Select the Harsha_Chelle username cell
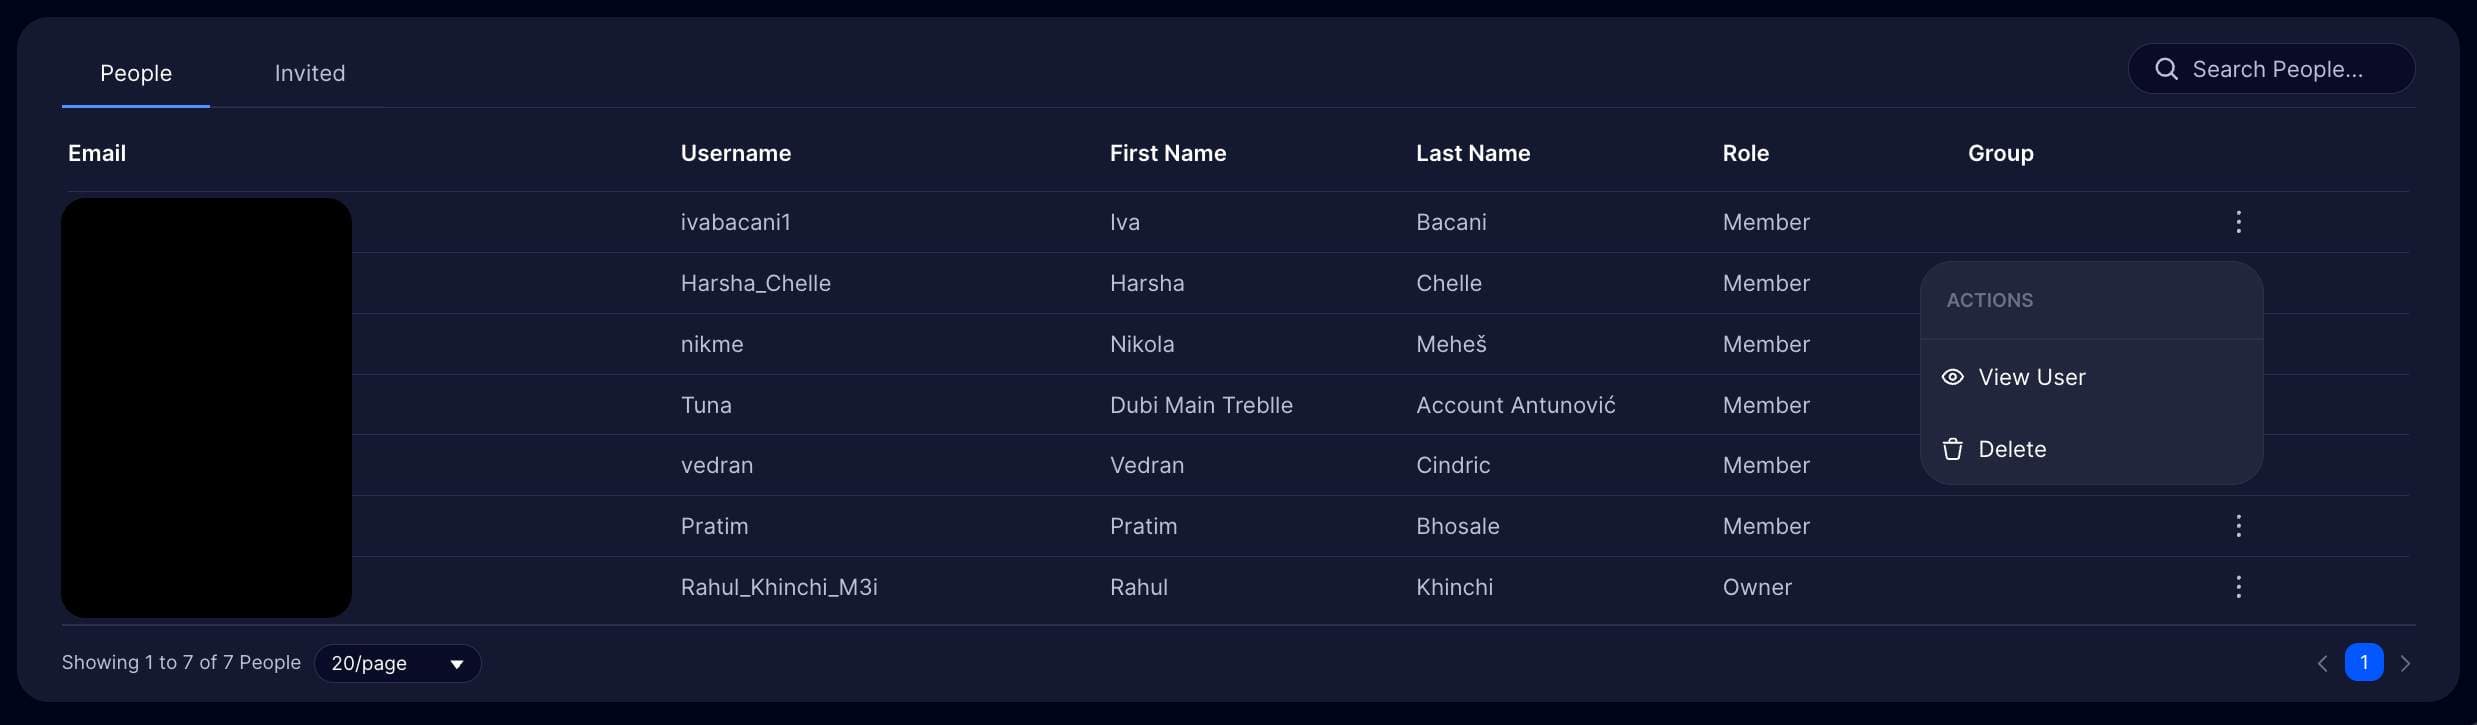The width and height of the screenshot is (2477, 725). tap(755, 283)
